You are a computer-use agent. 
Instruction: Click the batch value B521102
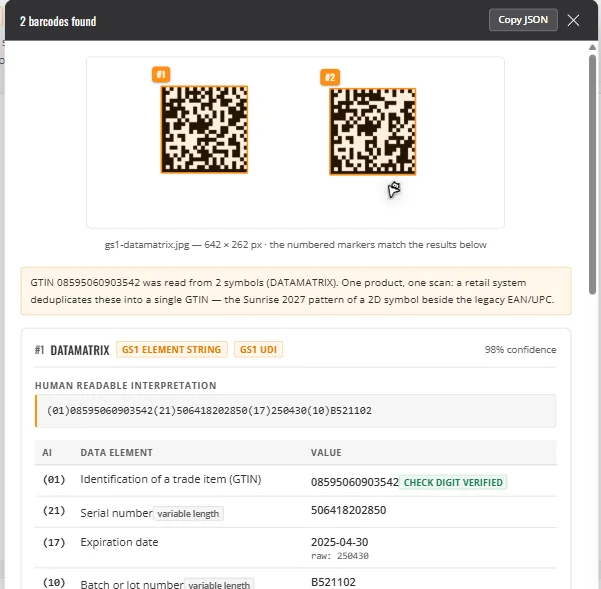coord(333,582)
